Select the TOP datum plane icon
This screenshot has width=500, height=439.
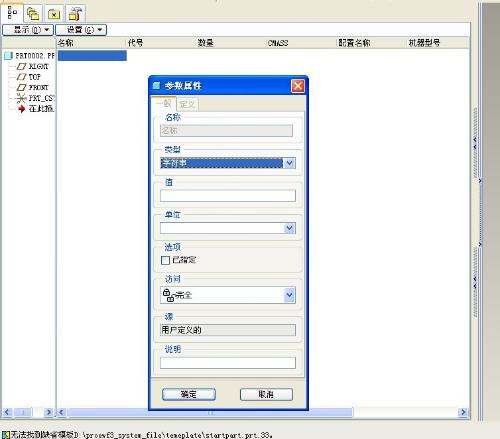22,77
